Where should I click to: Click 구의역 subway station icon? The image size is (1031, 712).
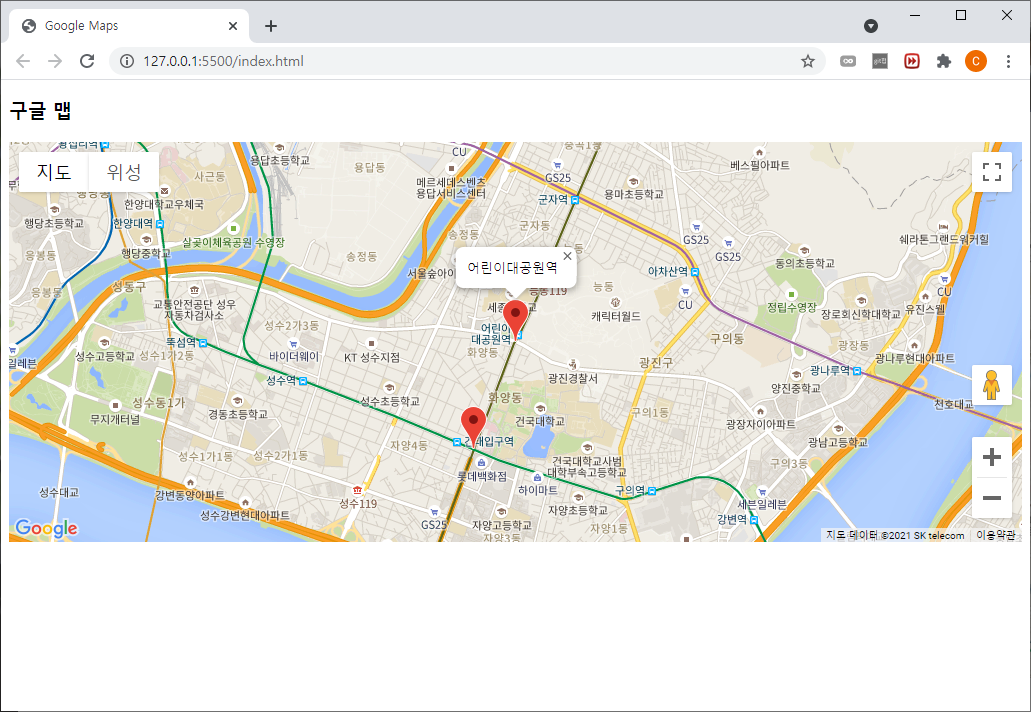(652, 491)
